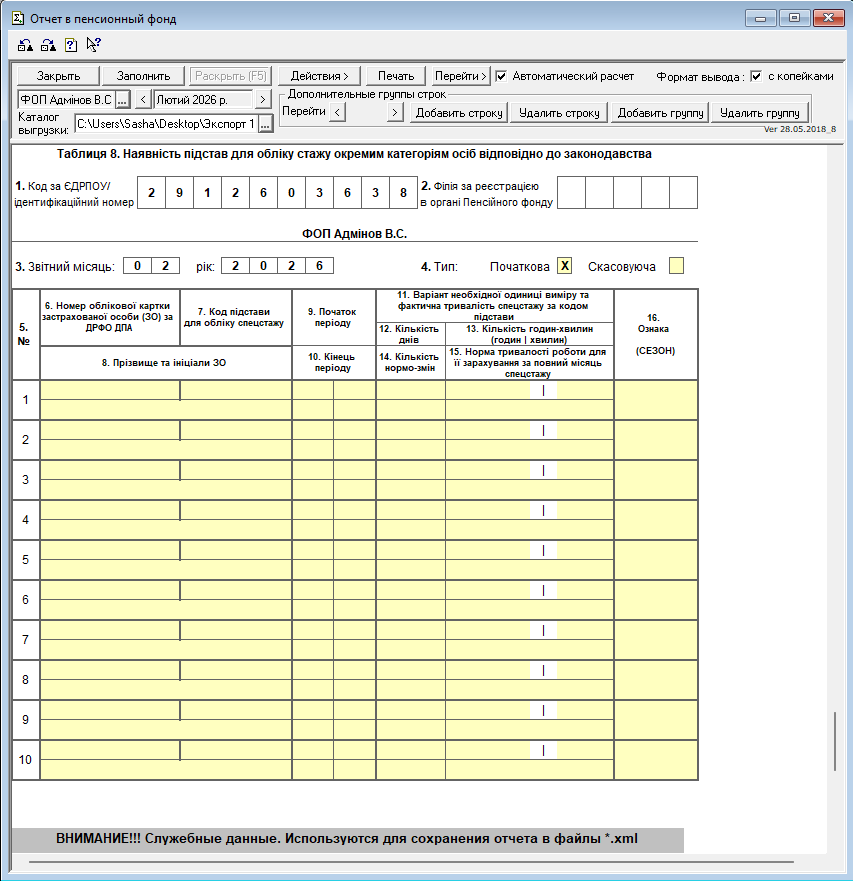Jump to next additional row group
853x881 pixels.
click(x=395, y=113)
